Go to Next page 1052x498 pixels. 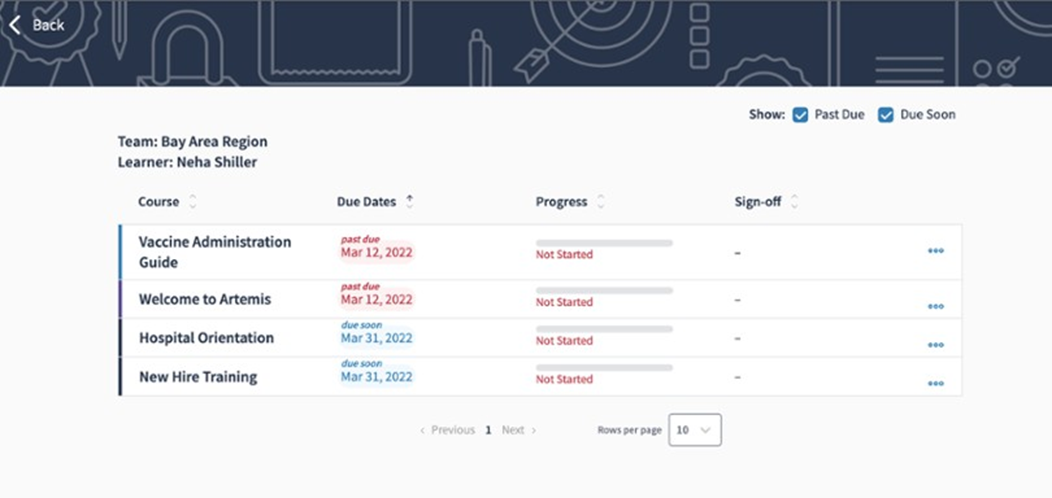pyautogui.click(x=518, y=430)
